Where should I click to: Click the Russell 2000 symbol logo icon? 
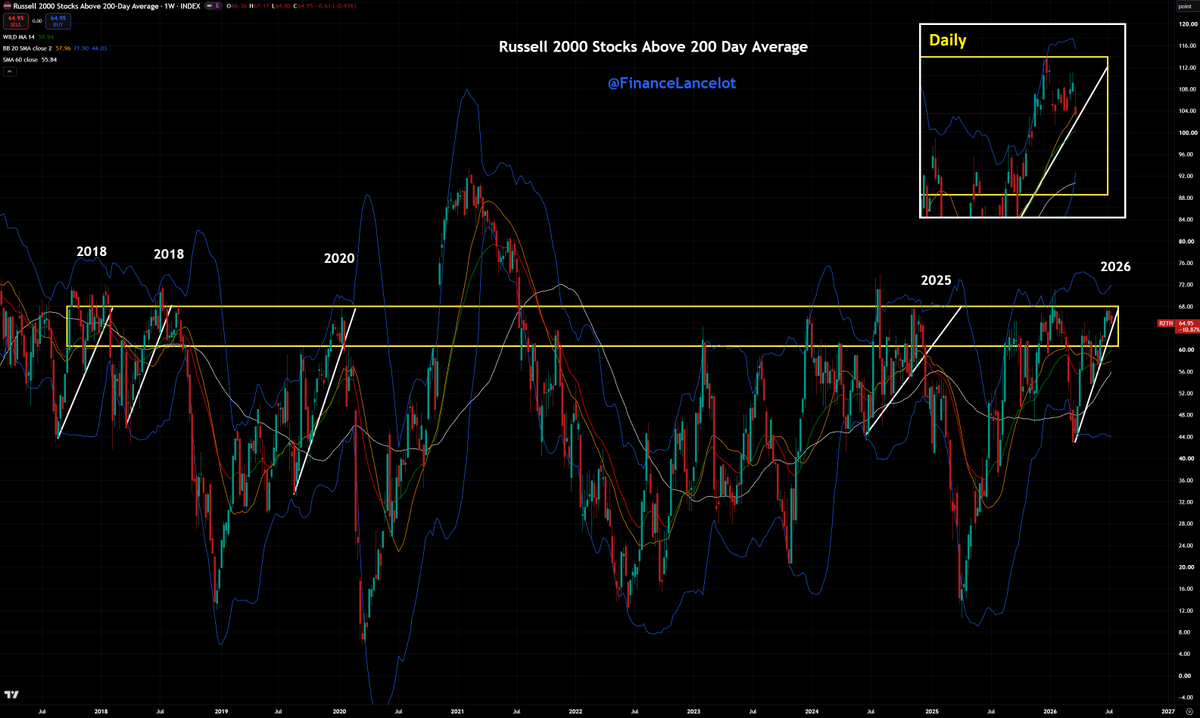pos(7,6)
